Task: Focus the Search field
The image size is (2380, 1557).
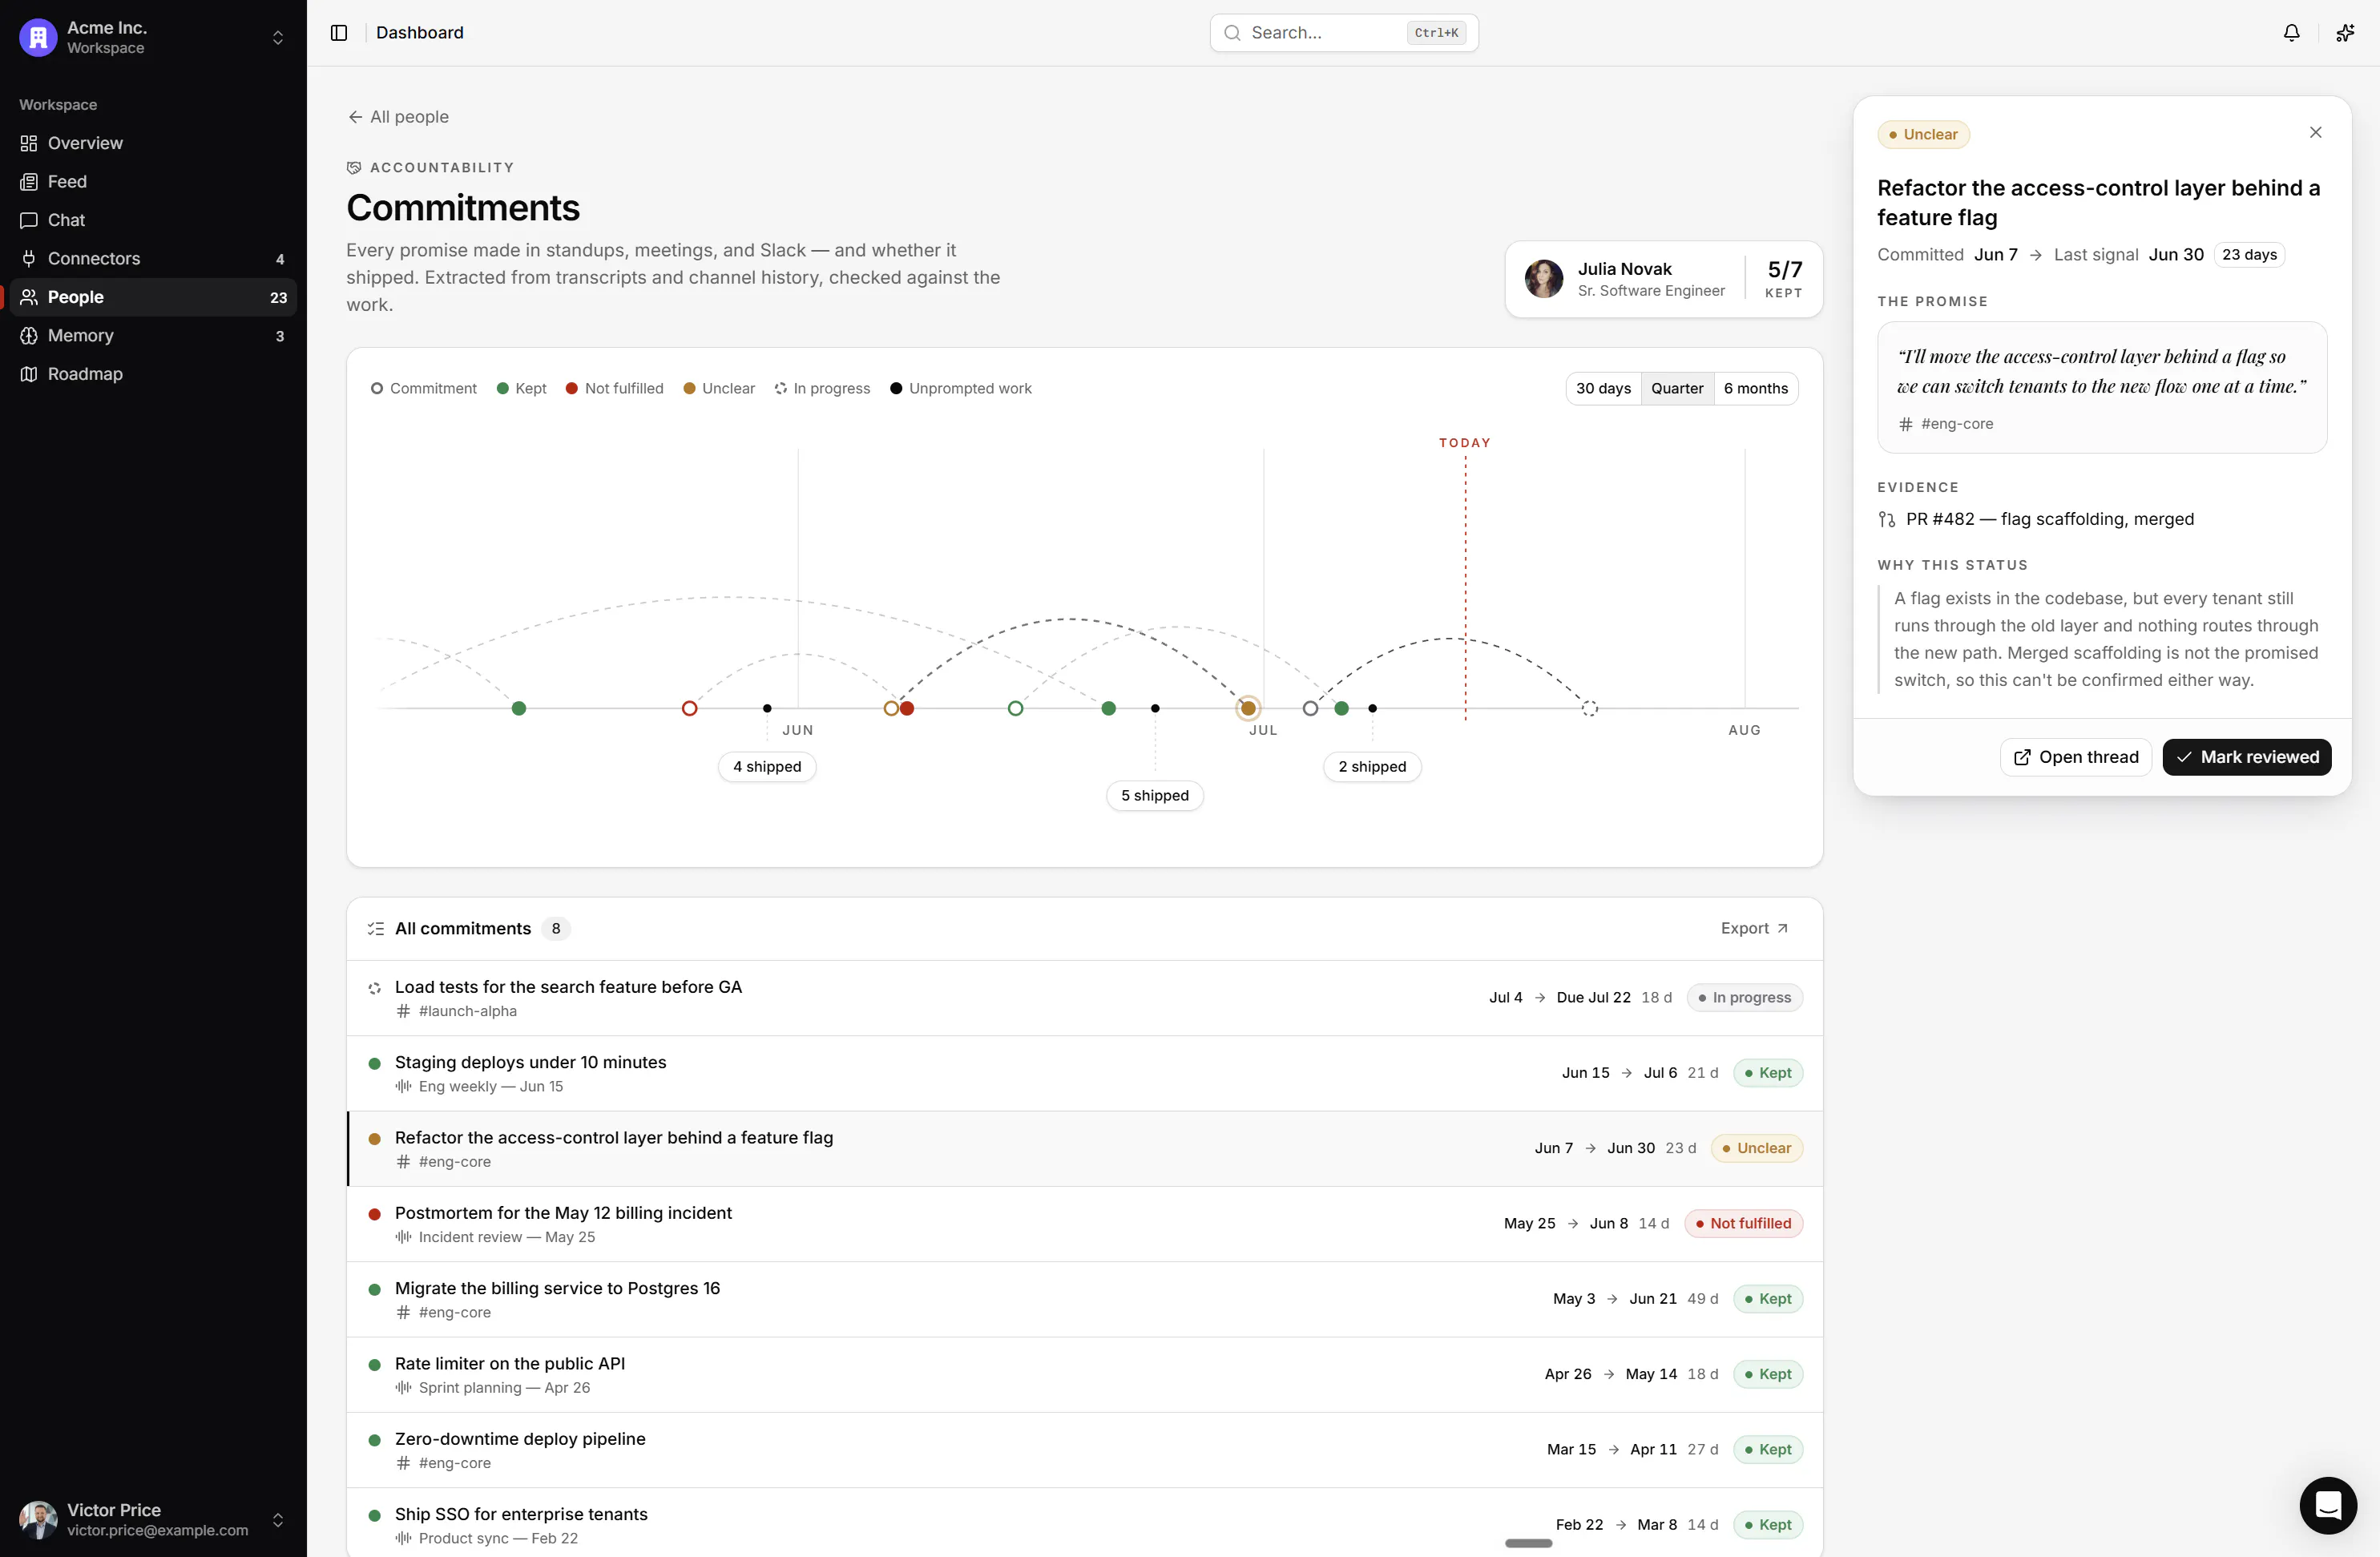Action: pyautogui.click(x=1343, y=33)
